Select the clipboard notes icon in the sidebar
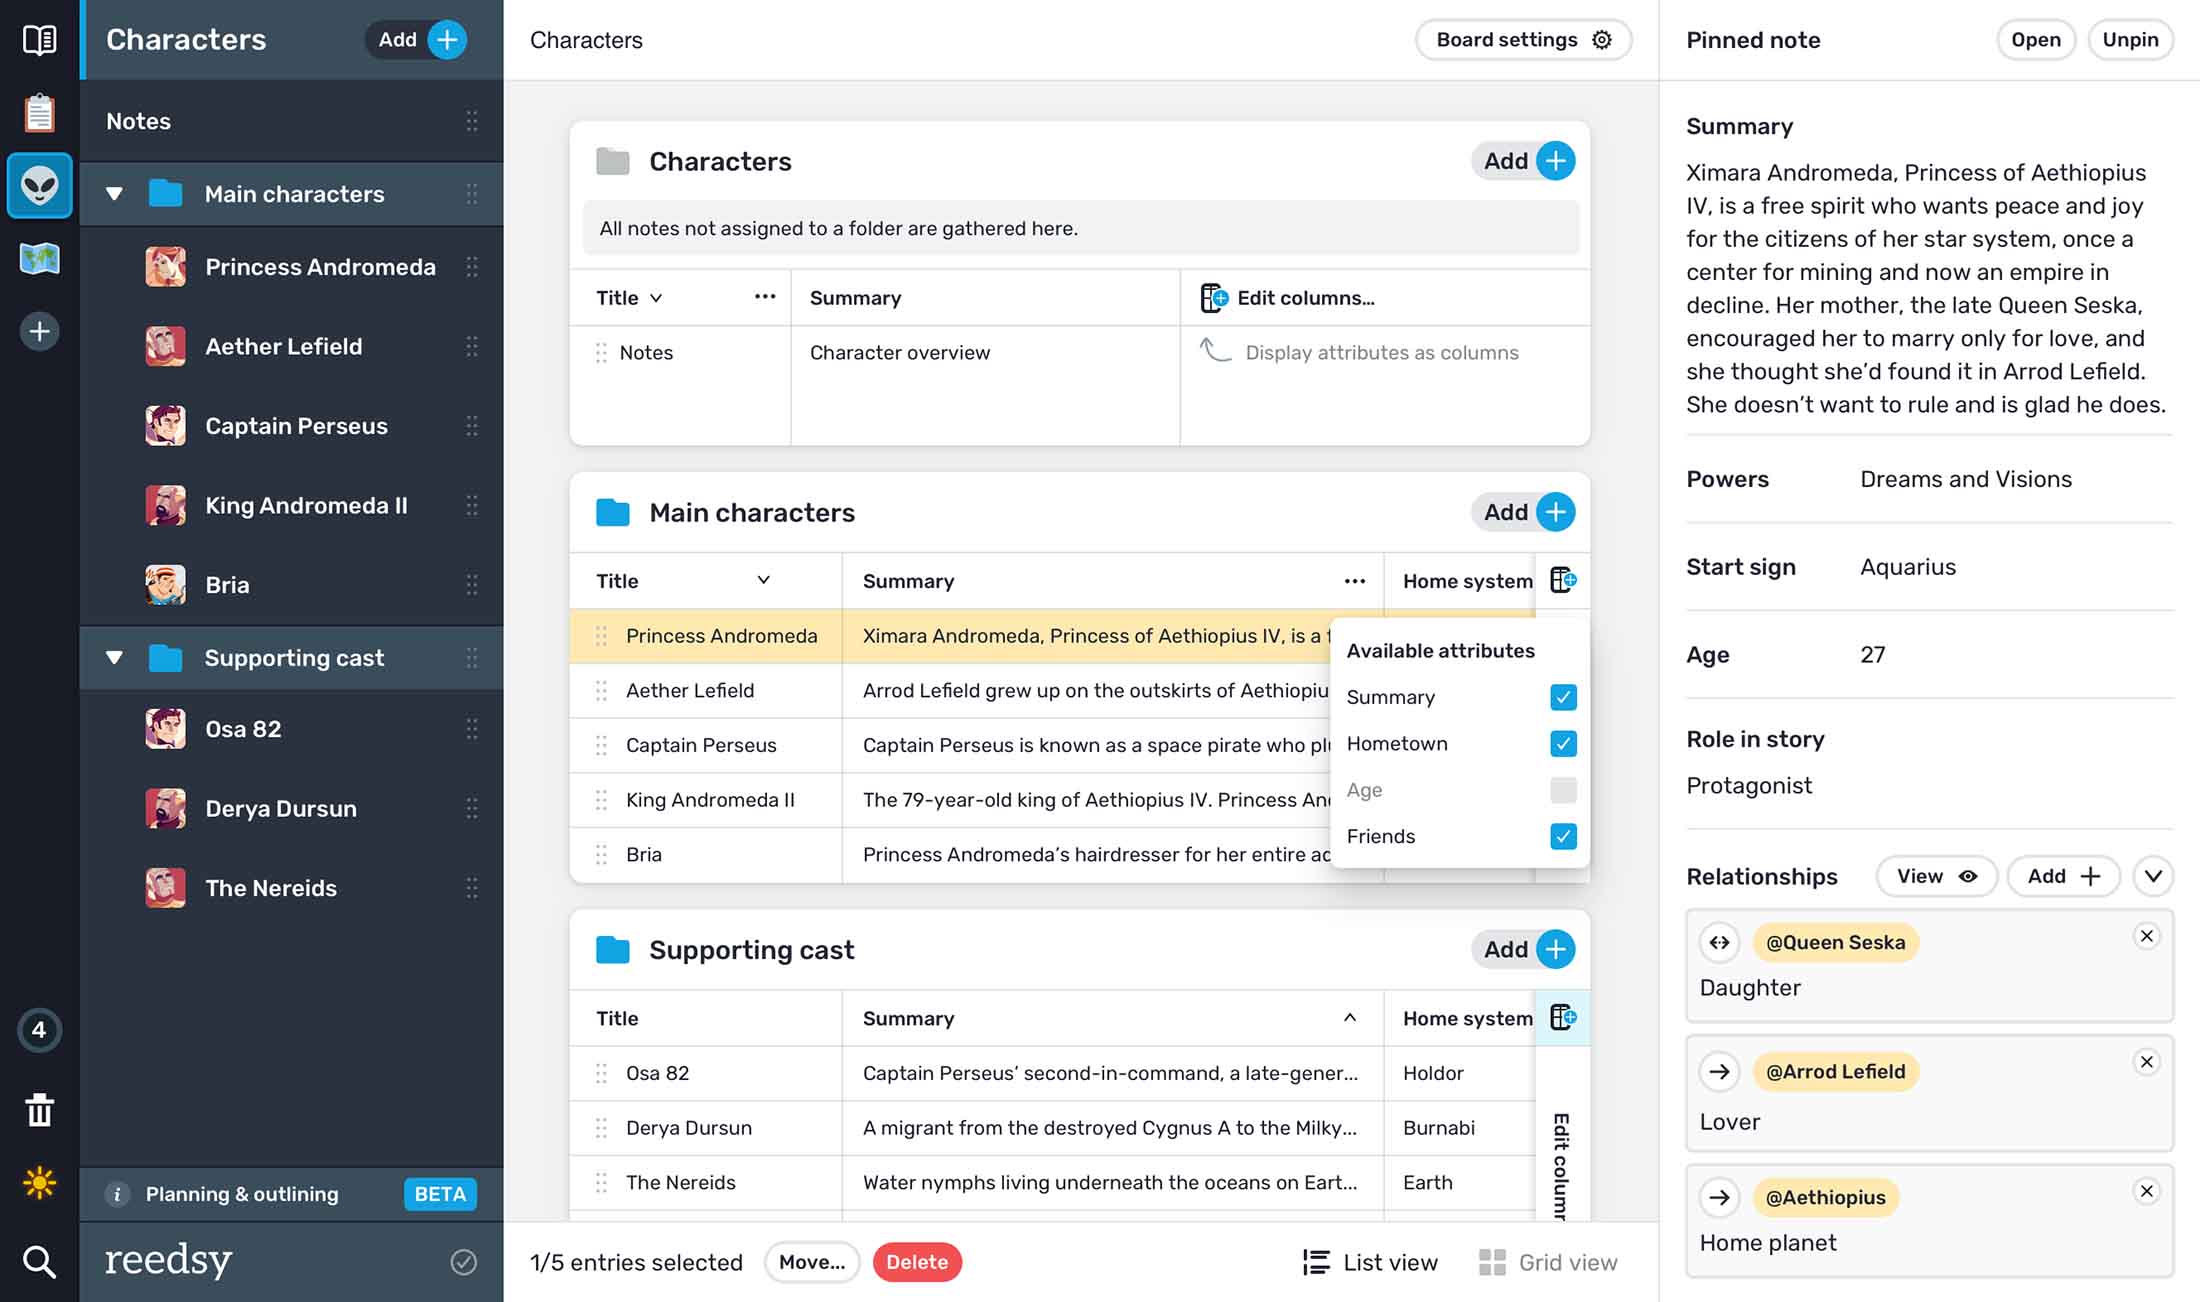 coord(39,112)
